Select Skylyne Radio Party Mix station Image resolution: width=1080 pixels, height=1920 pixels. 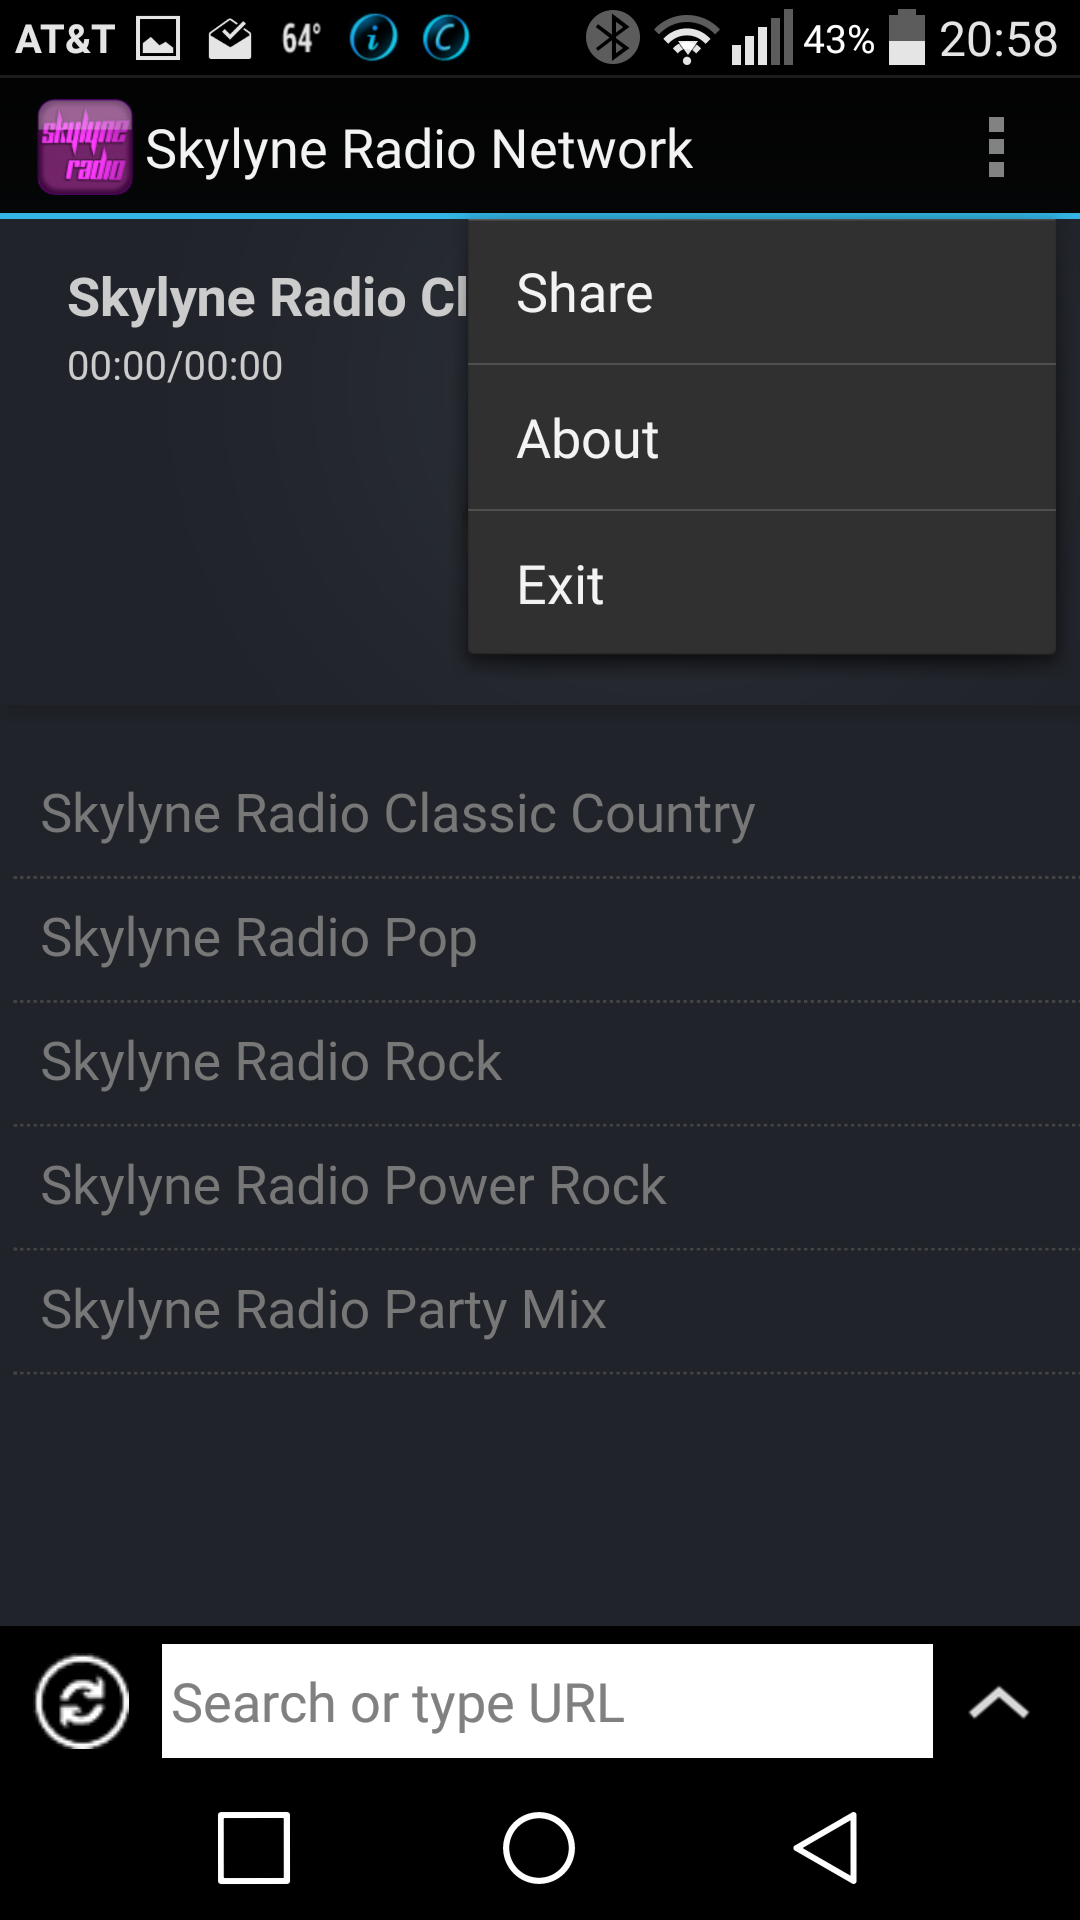tap(323, 1308)
